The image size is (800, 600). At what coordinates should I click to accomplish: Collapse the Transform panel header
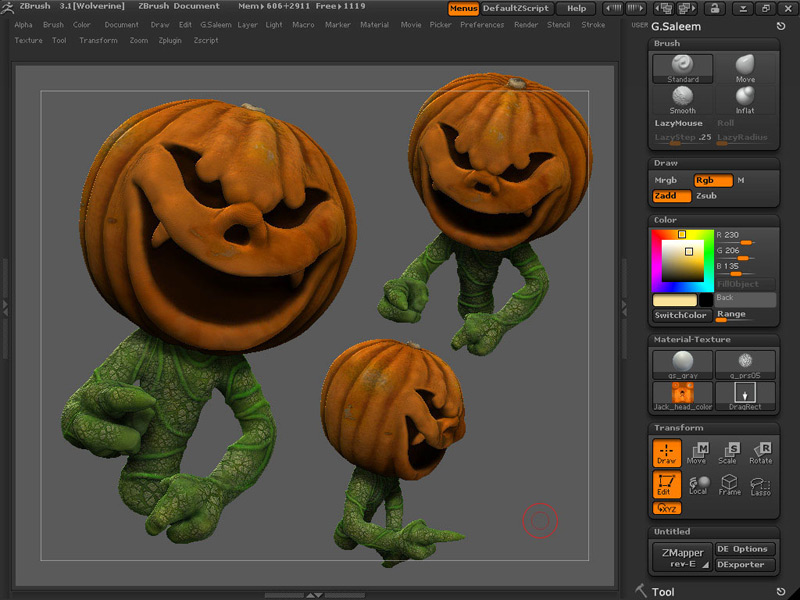714,428
